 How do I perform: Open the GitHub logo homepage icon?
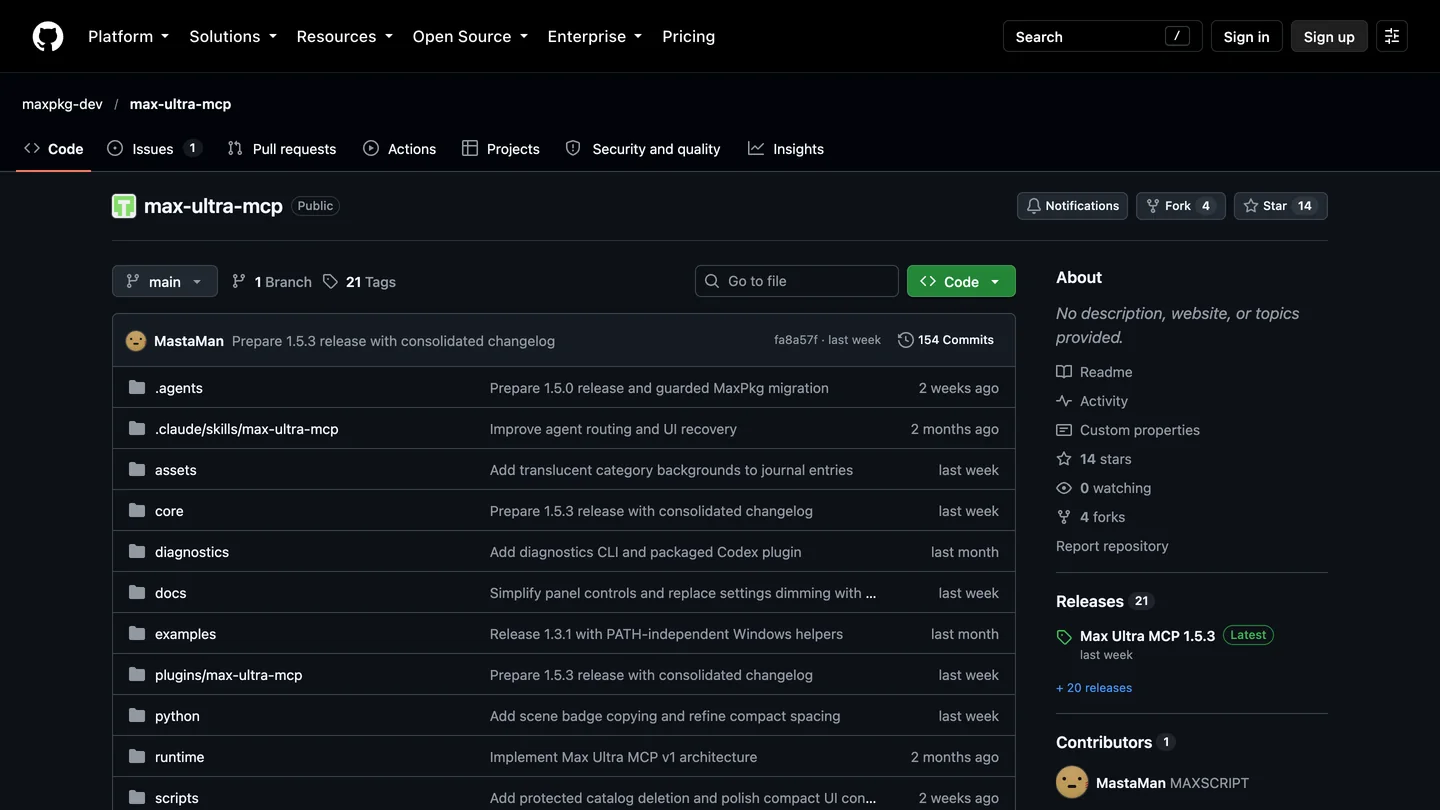point(48,36)
